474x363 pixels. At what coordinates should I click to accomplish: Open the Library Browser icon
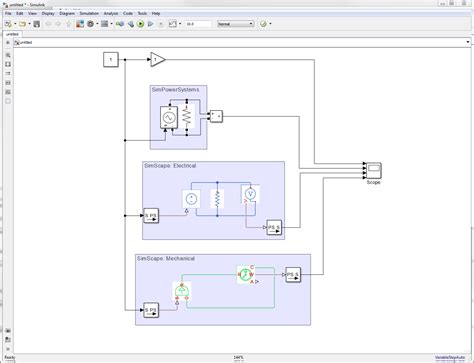pyautogui.click(x=80, y=24)
